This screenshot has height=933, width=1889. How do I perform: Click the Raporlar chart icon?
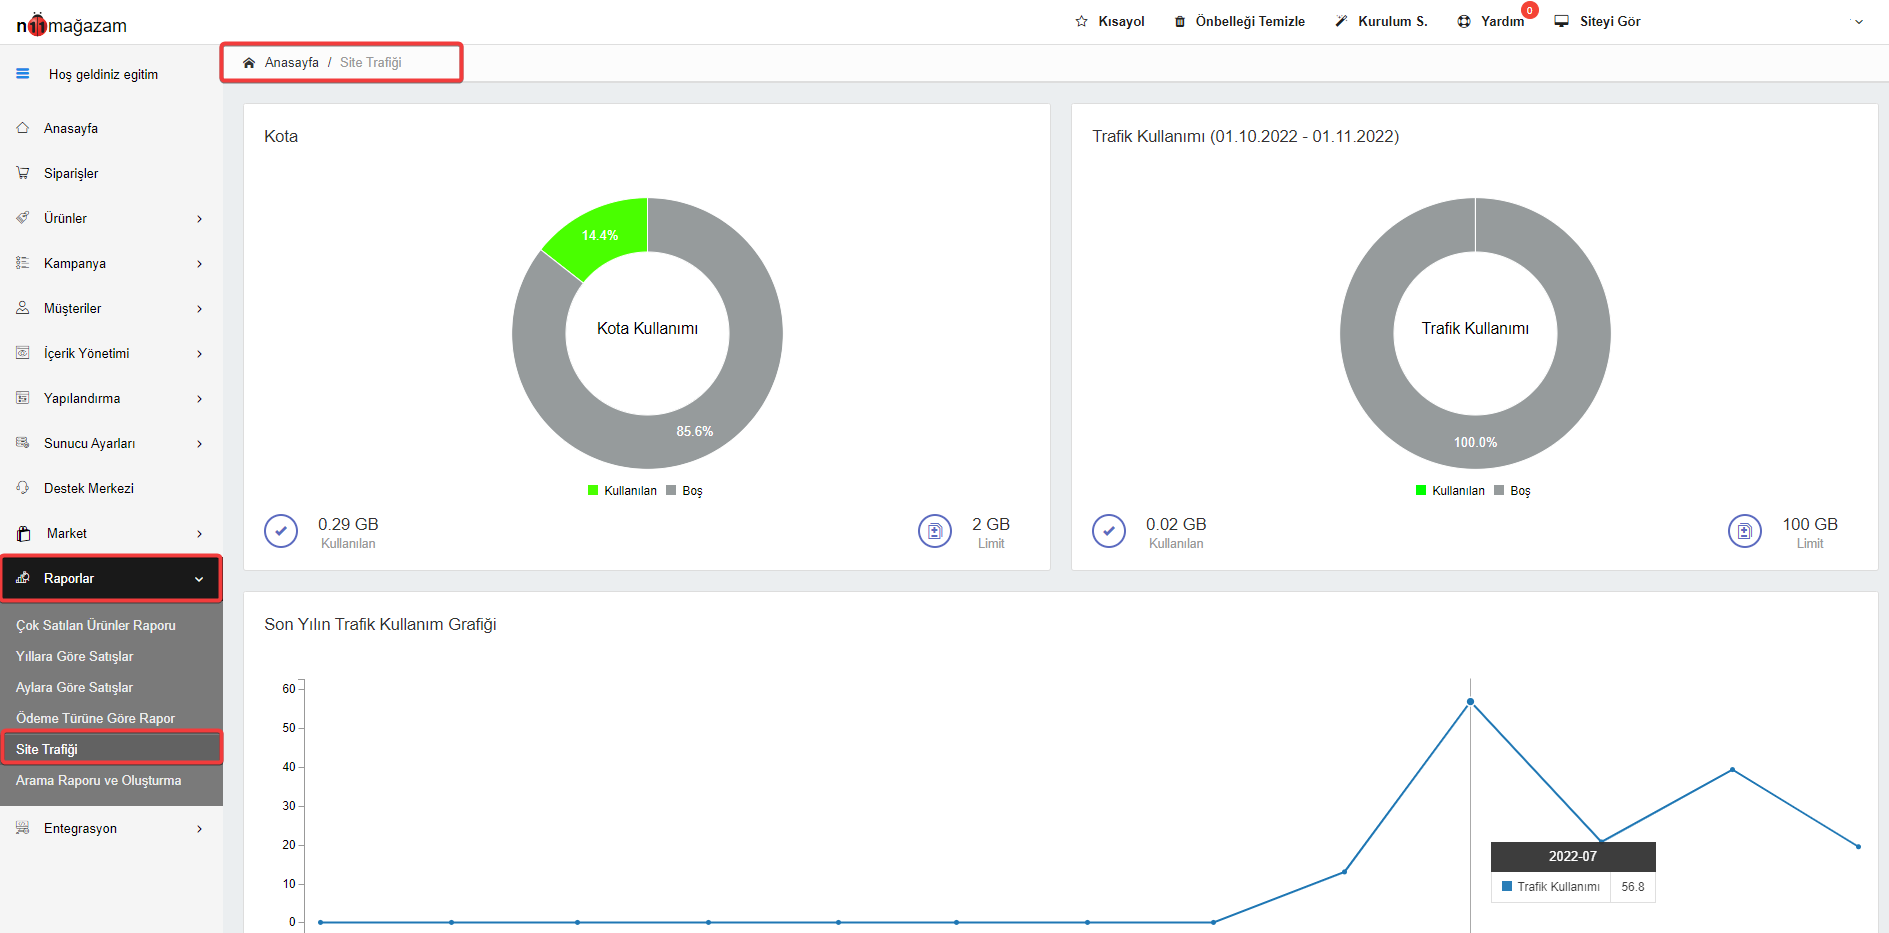pos(23,578)
